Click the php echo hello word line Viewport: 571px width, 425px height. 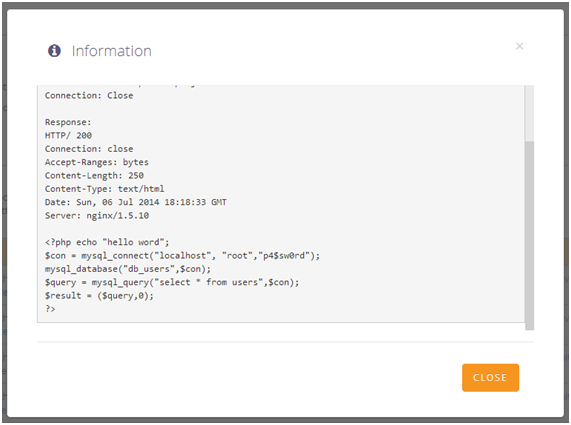[107, 242]
